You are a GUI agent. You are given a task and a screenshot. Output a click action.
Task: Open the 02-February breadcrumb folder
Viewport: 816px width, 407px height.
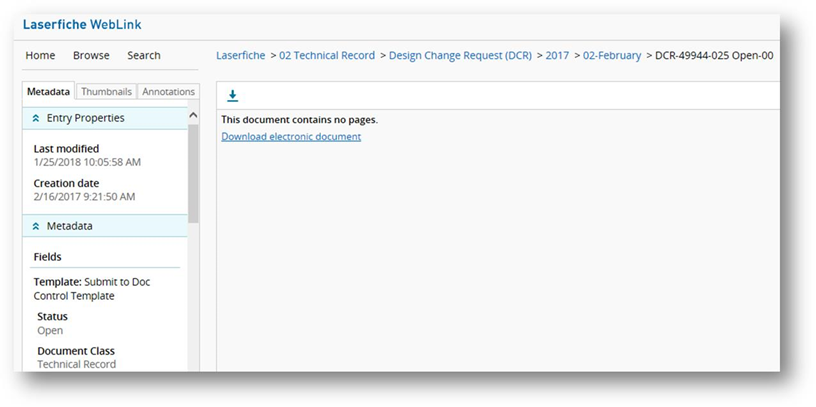pos(611,55)
